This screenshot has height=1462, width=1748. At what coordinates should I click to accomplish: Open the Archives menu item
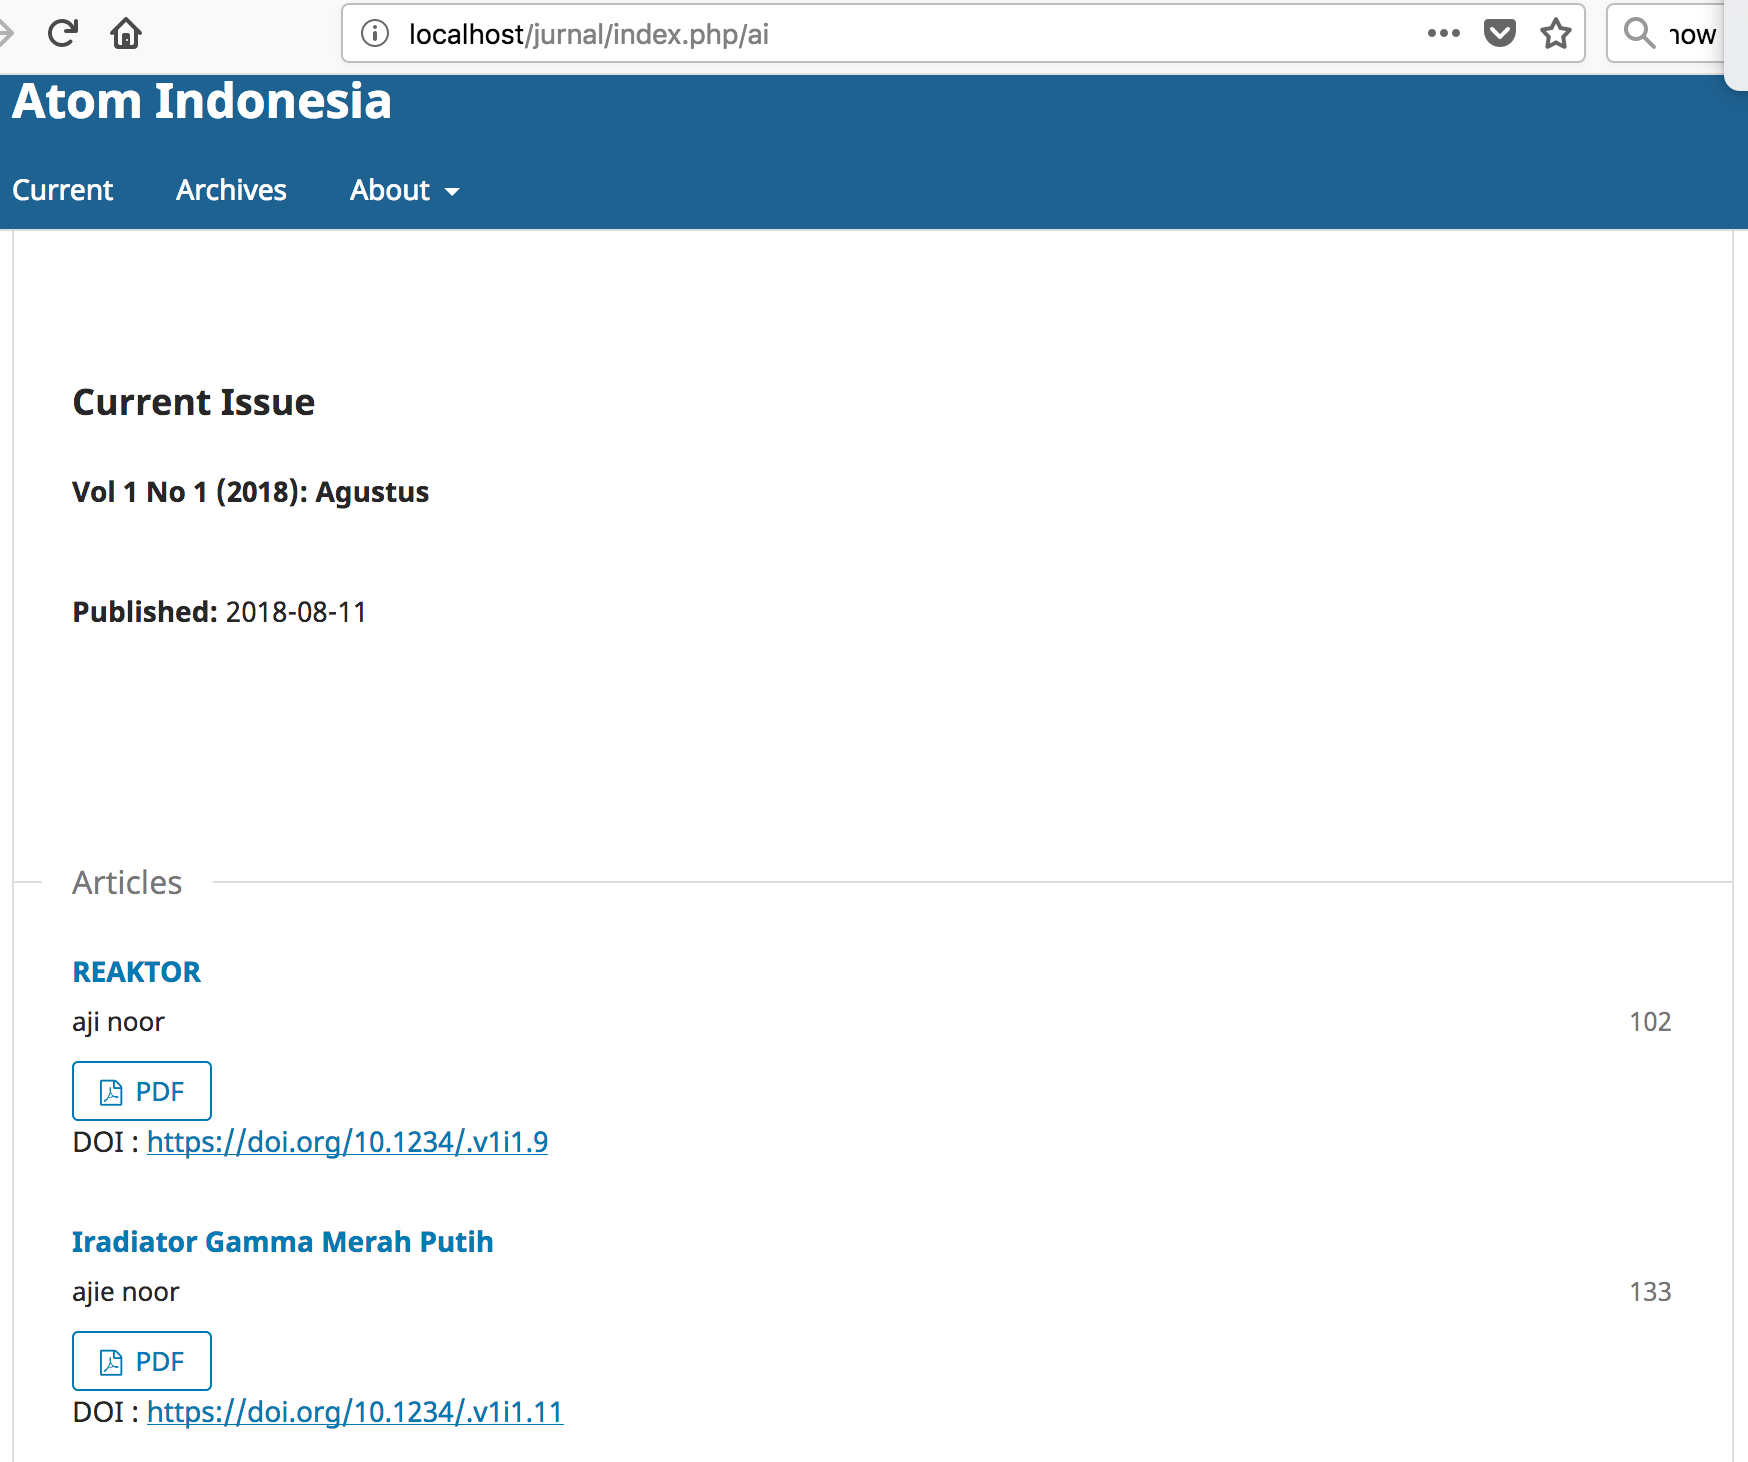pos(231,190)
